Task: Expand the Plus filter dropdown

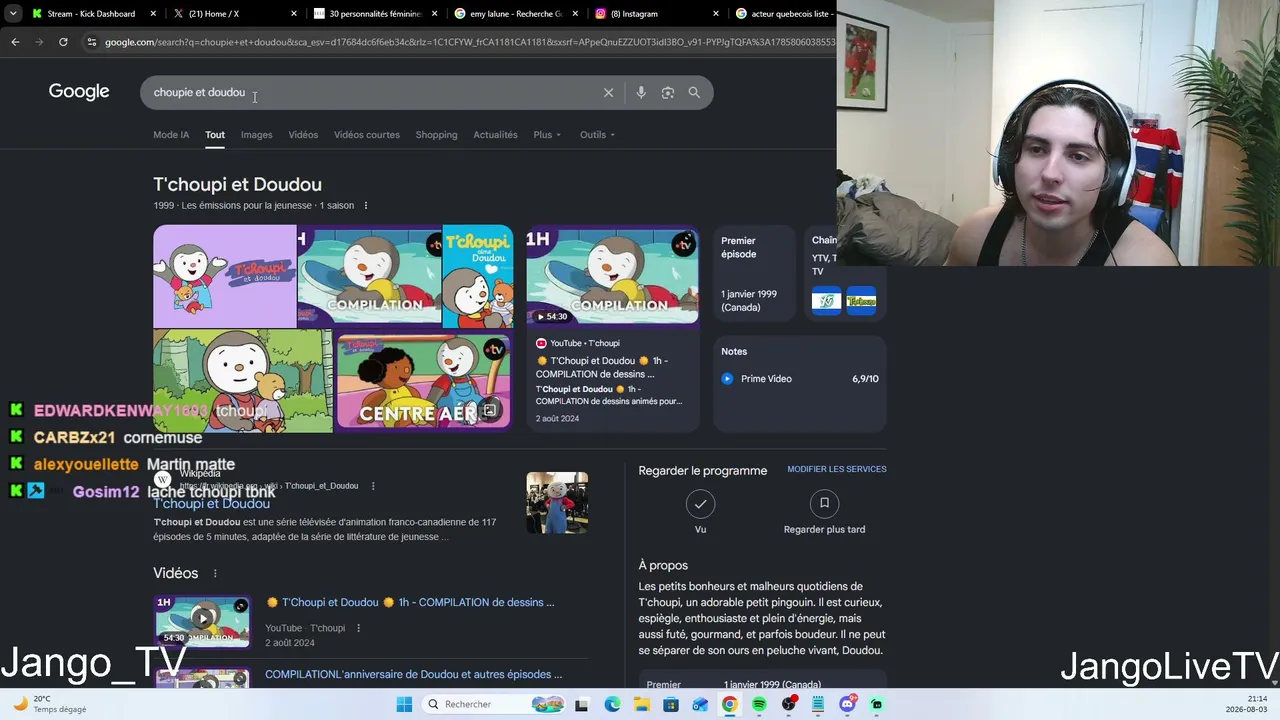Action: click(x=547, y=135)
